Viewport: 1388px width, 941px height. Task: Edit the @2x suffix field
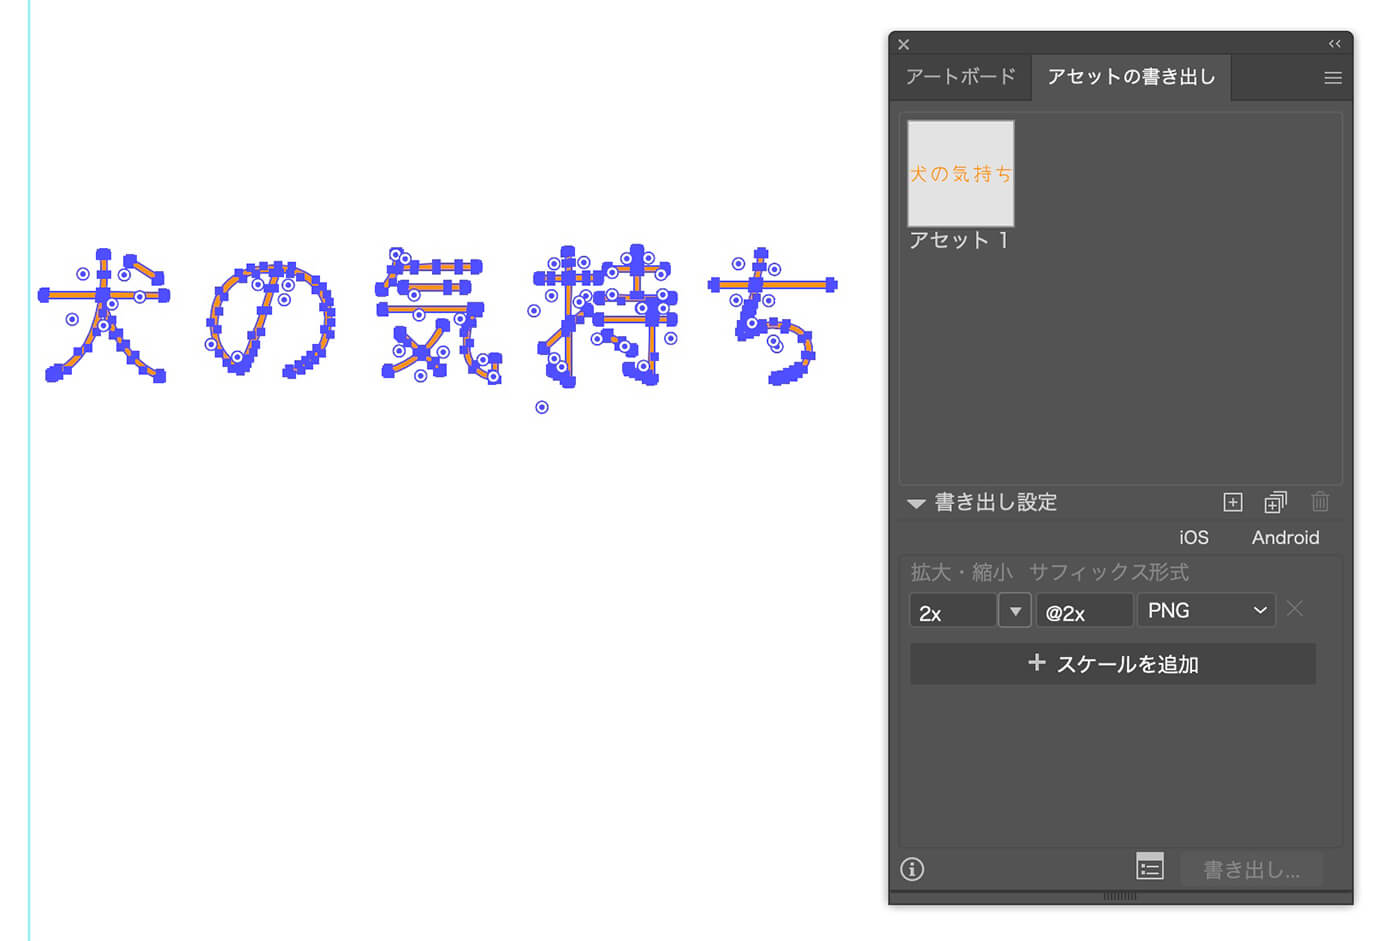[1084, 611]
